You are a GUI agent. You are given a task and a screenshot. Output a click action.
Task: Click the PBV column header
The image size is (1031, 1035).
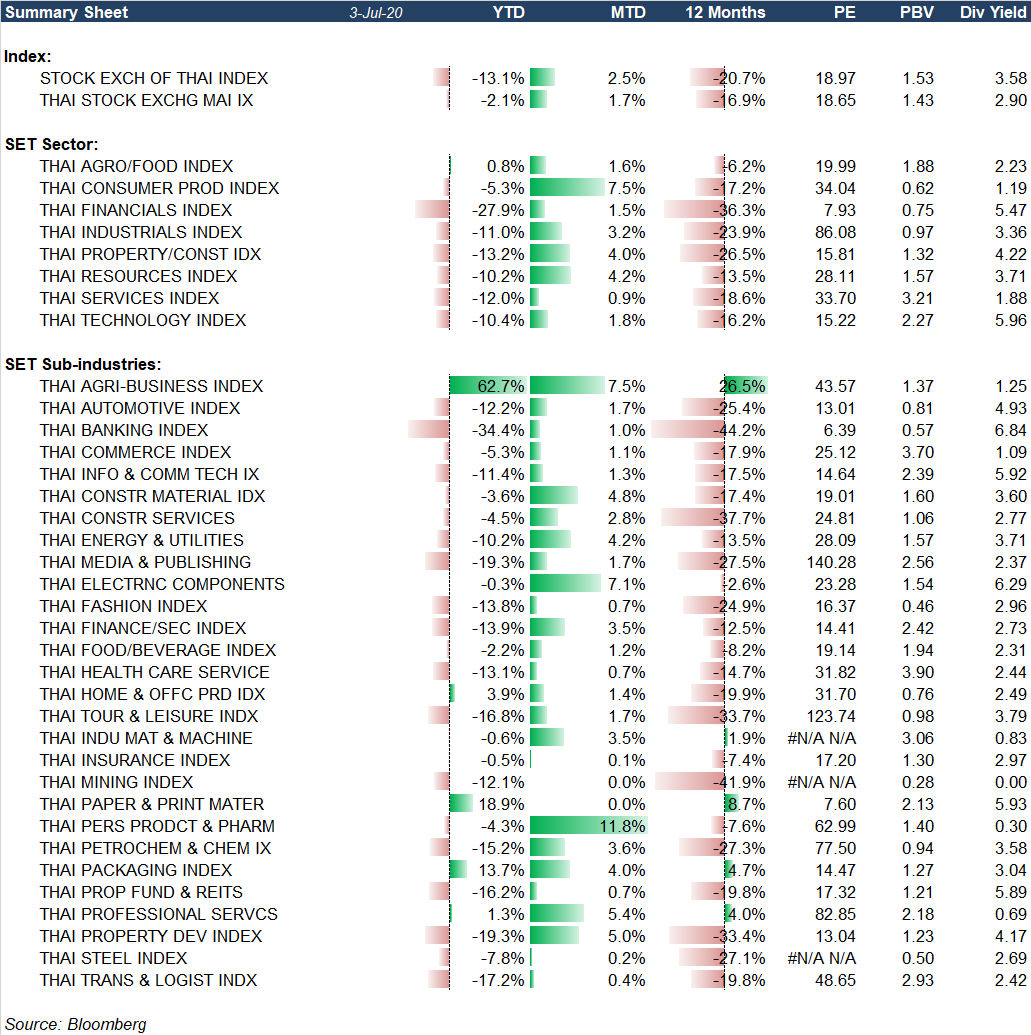coord(917,13)
